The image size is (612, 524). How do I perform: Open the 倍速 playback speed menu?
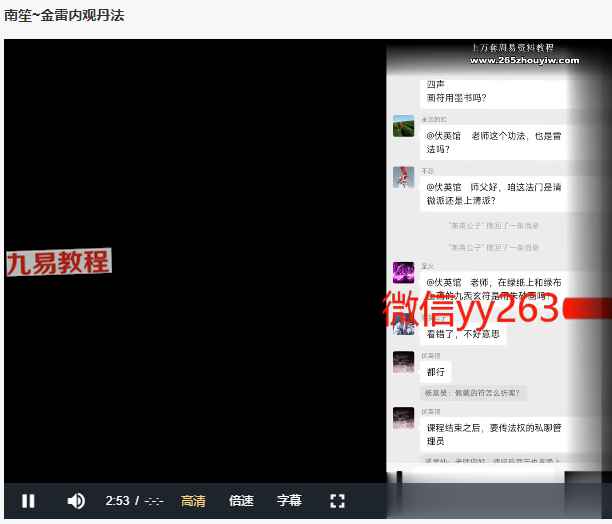(x=241, y=500)
